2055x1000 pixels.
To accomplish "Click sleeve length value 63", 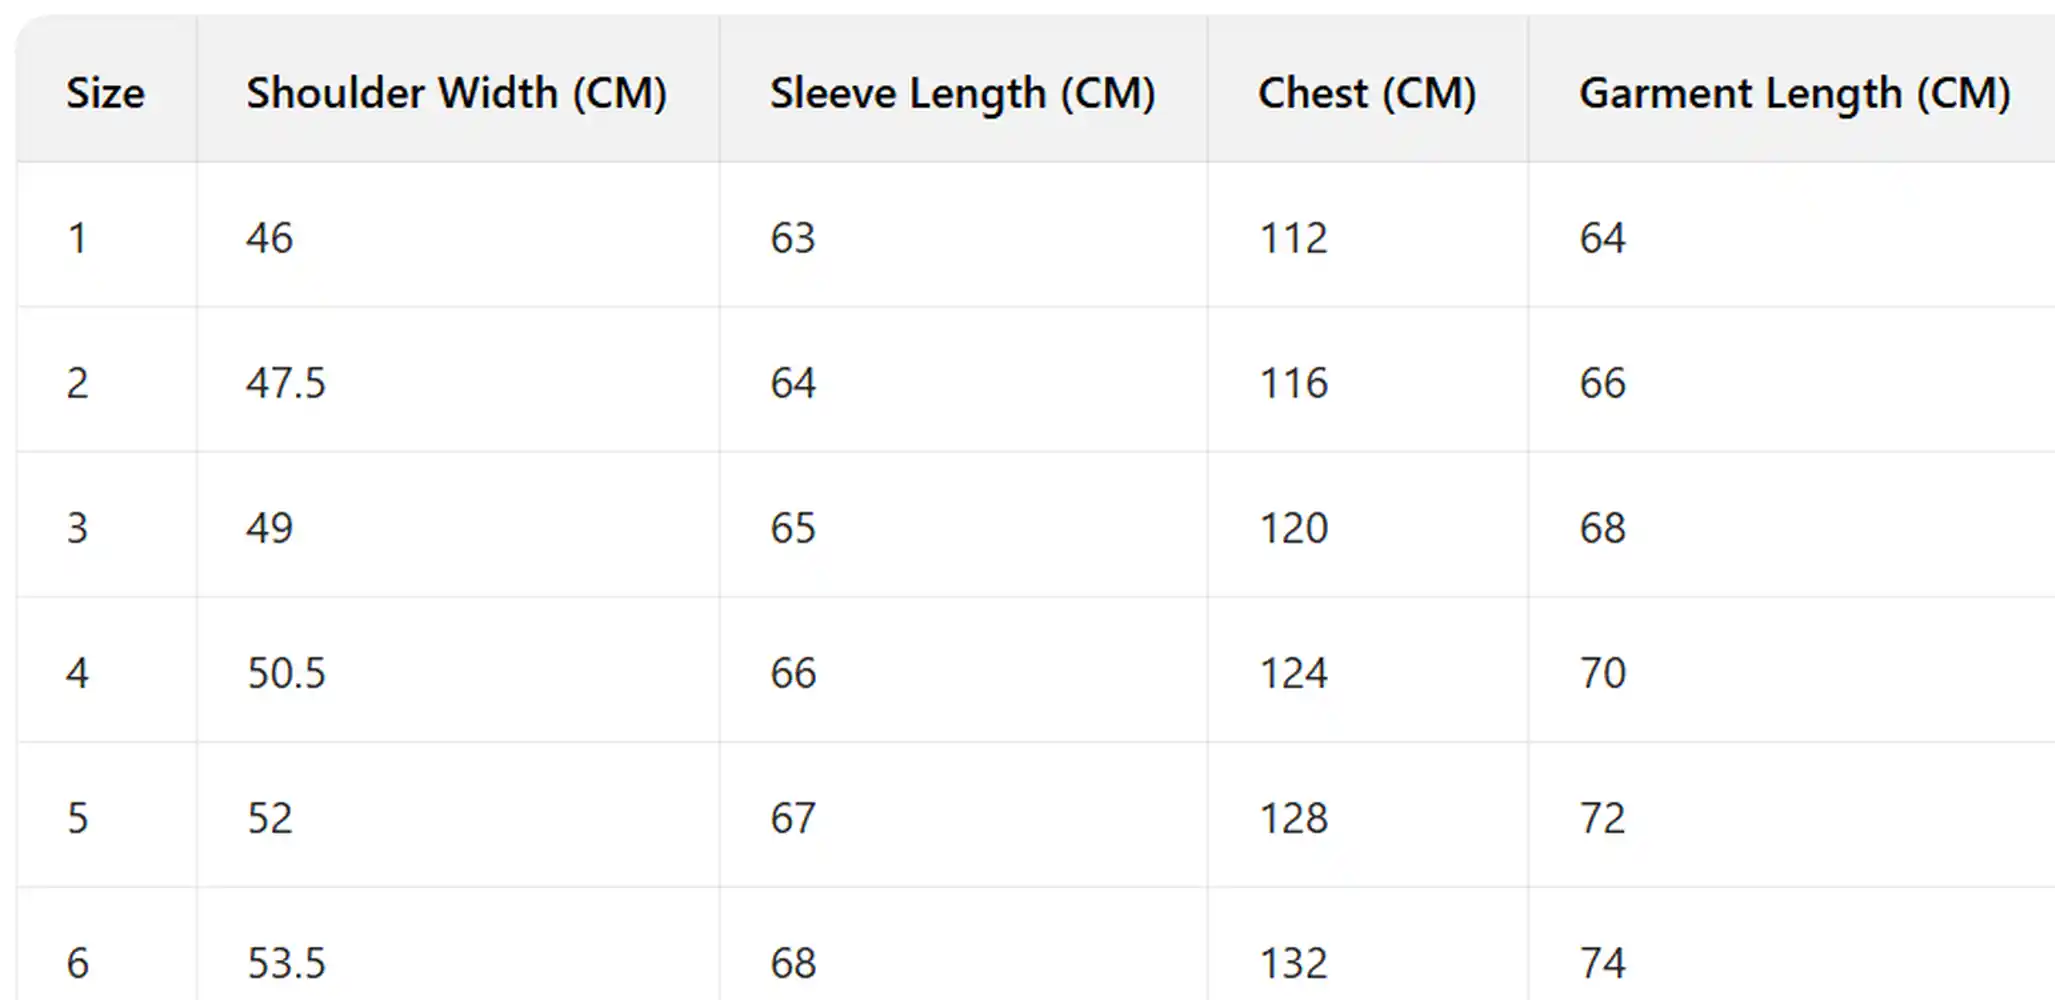I will click(793, 238).
